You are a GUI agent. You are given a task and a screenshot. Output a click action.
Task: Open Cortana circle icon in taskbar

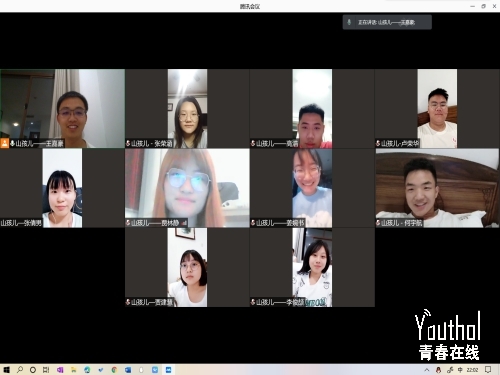[33, 370]
